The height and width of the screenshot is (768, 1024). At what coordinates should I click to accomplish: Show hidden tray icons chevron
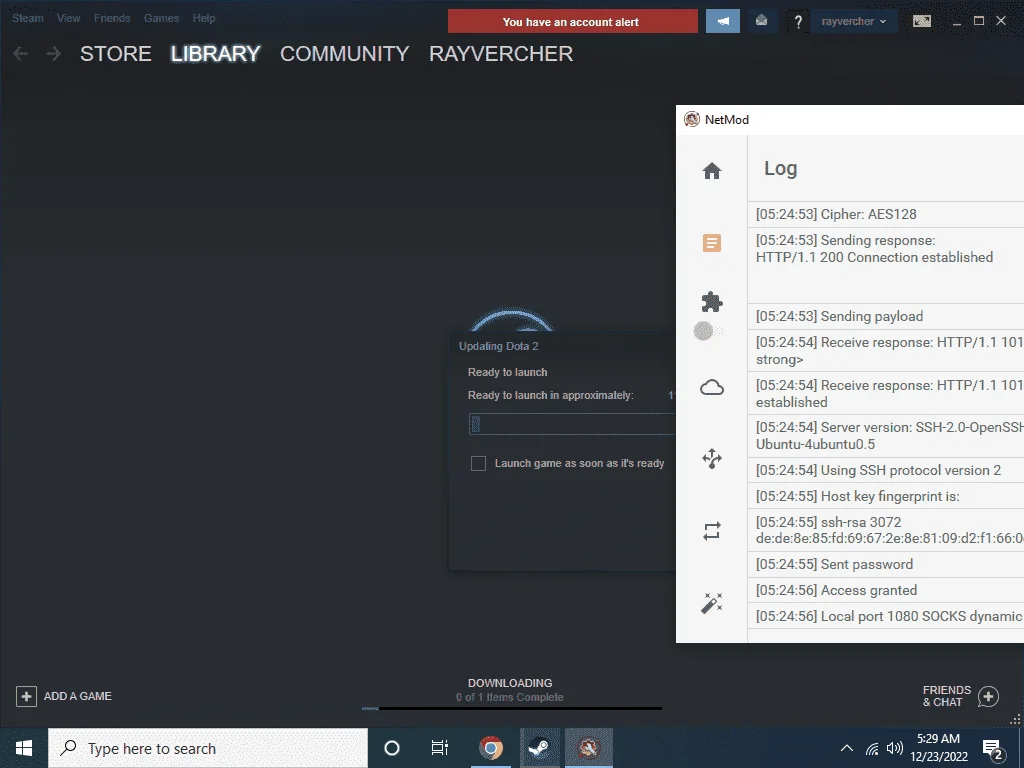click(846, 748)
